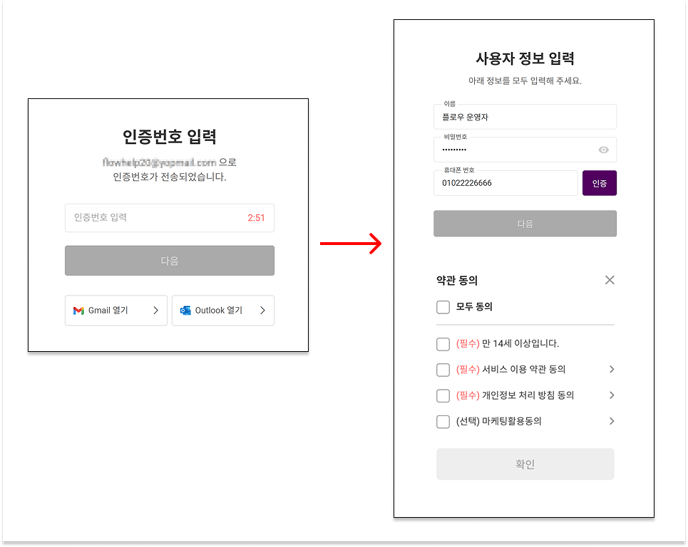This screenshot has height=547, width=688.
Task: Check 서비스 이용 약관 동의 checkbox
Action: 443,370
